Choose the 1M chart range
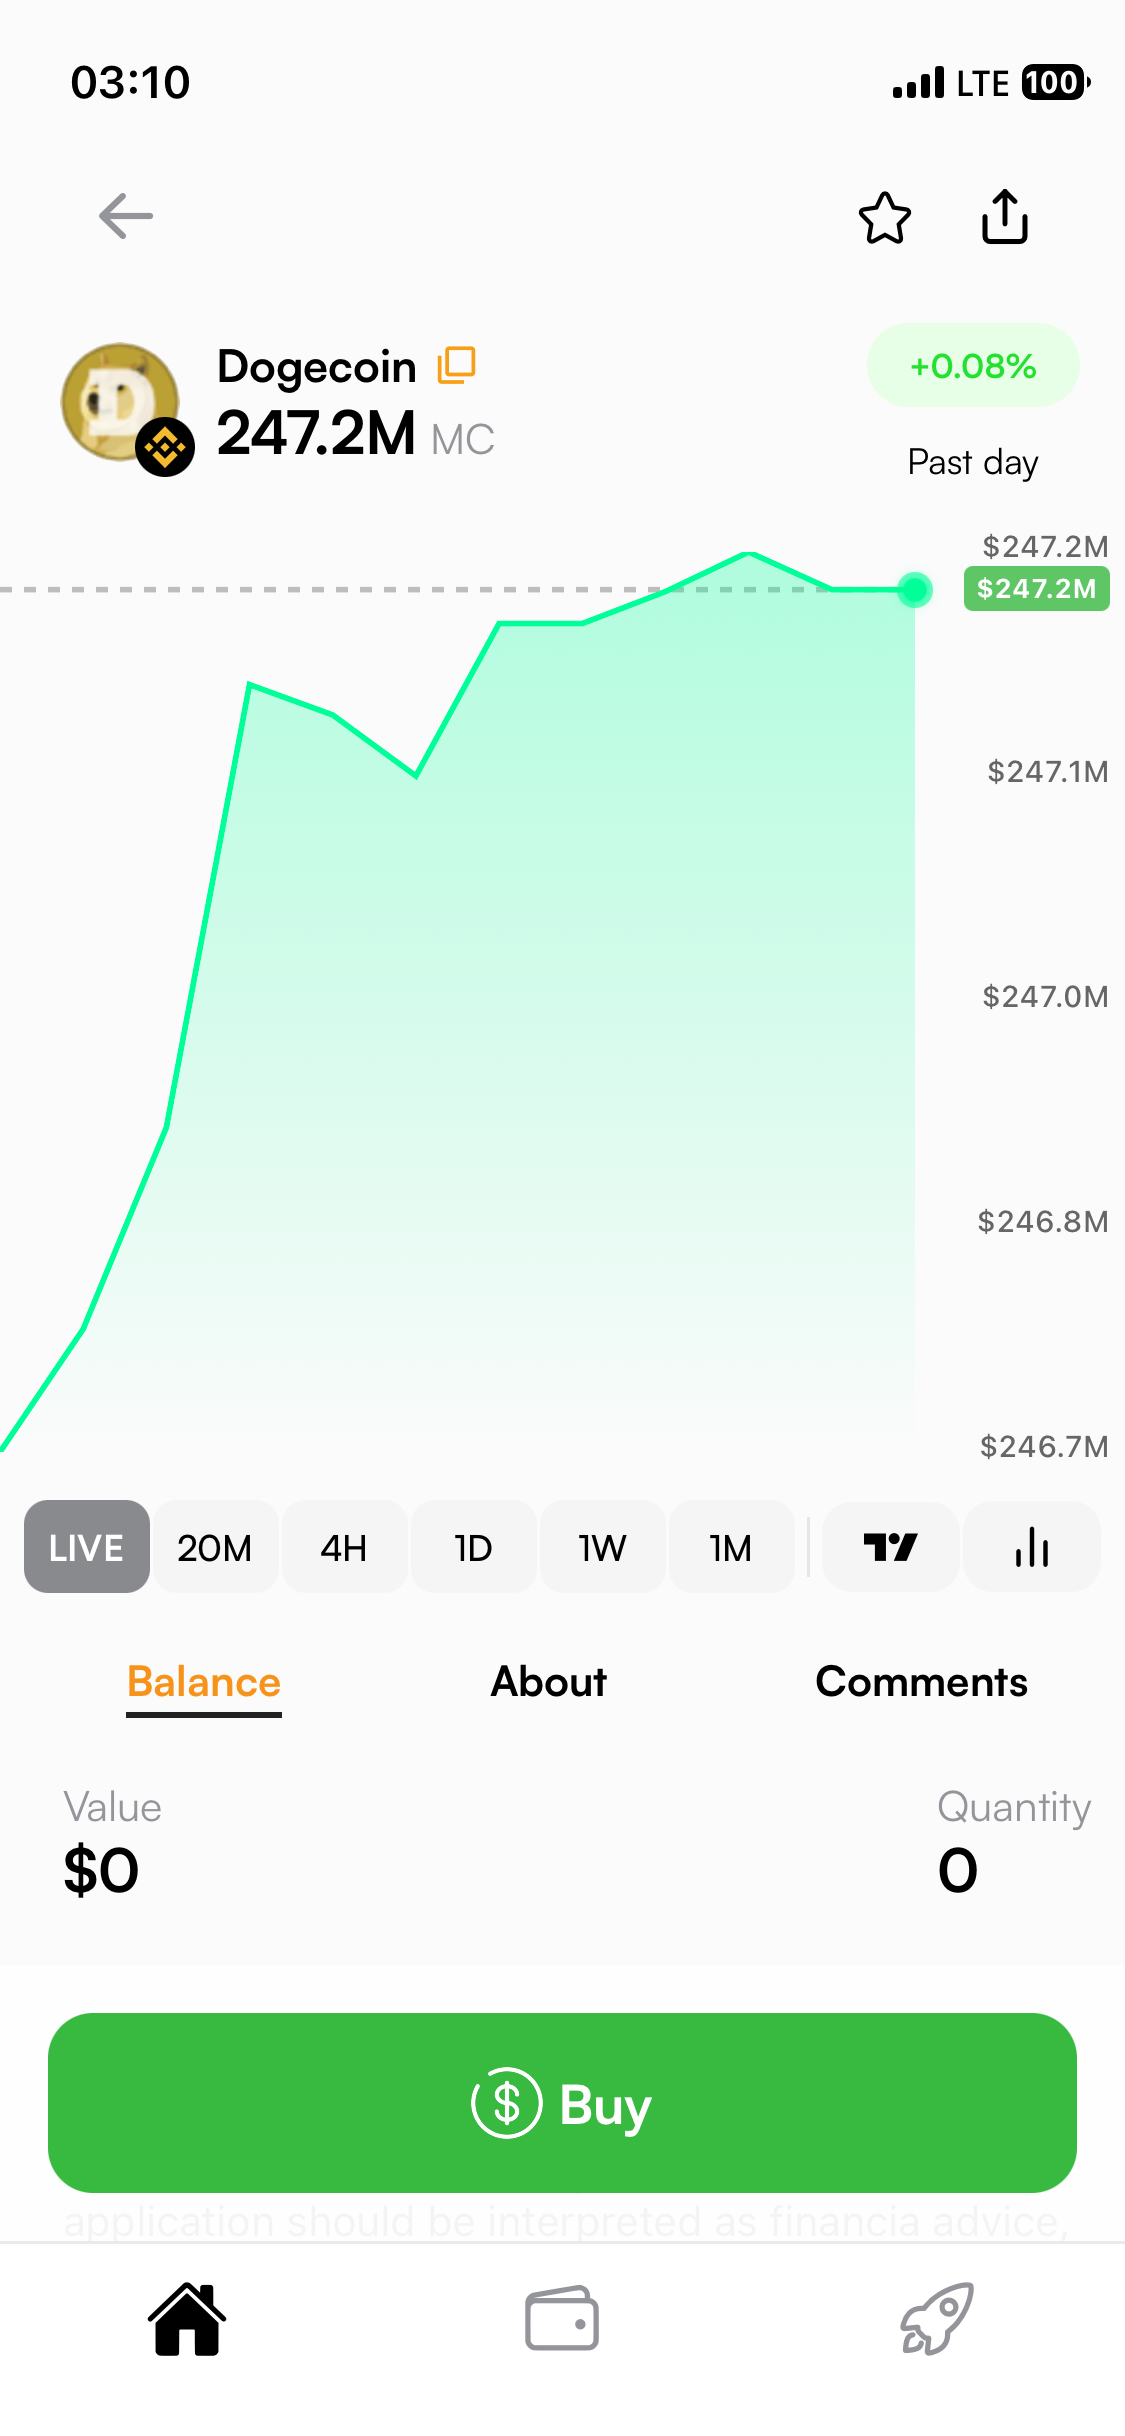Screen dimensions: 1125x2436 [731, 1547]
